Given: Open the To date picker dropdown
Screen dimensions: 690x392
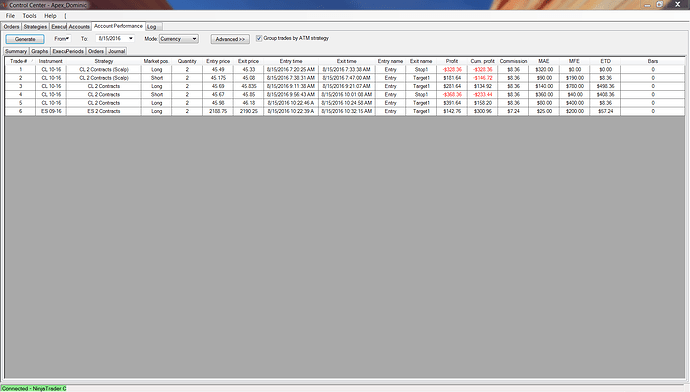Looking at the screenshot, I should 131,39.
